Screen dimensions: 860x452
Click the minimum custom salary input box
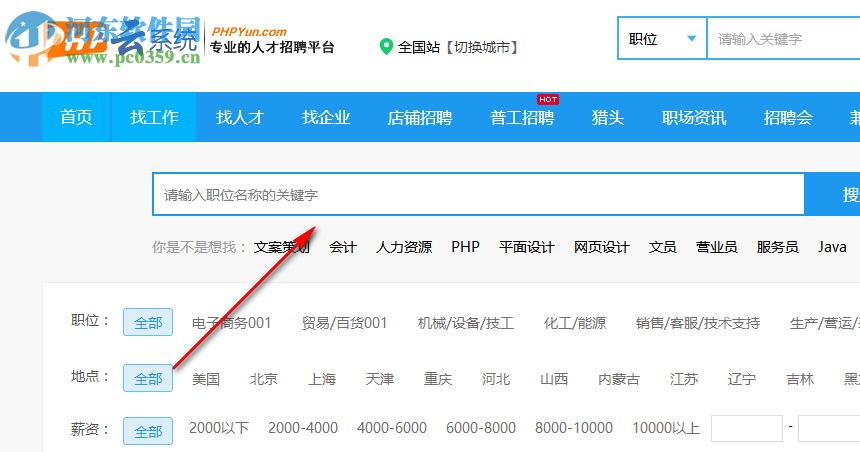tap(746, 428)
